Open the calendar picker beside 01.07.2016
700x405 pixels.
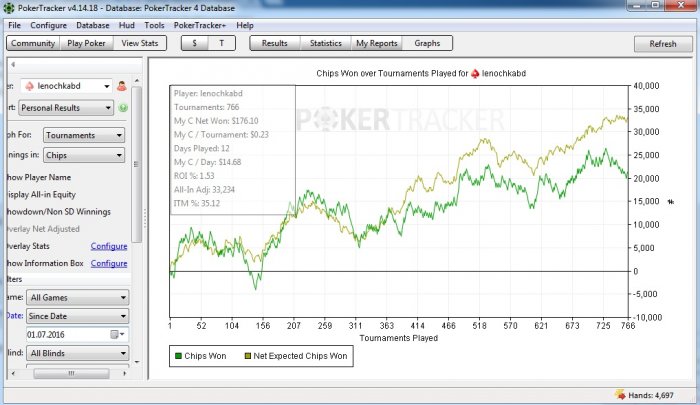click(115, 334)
